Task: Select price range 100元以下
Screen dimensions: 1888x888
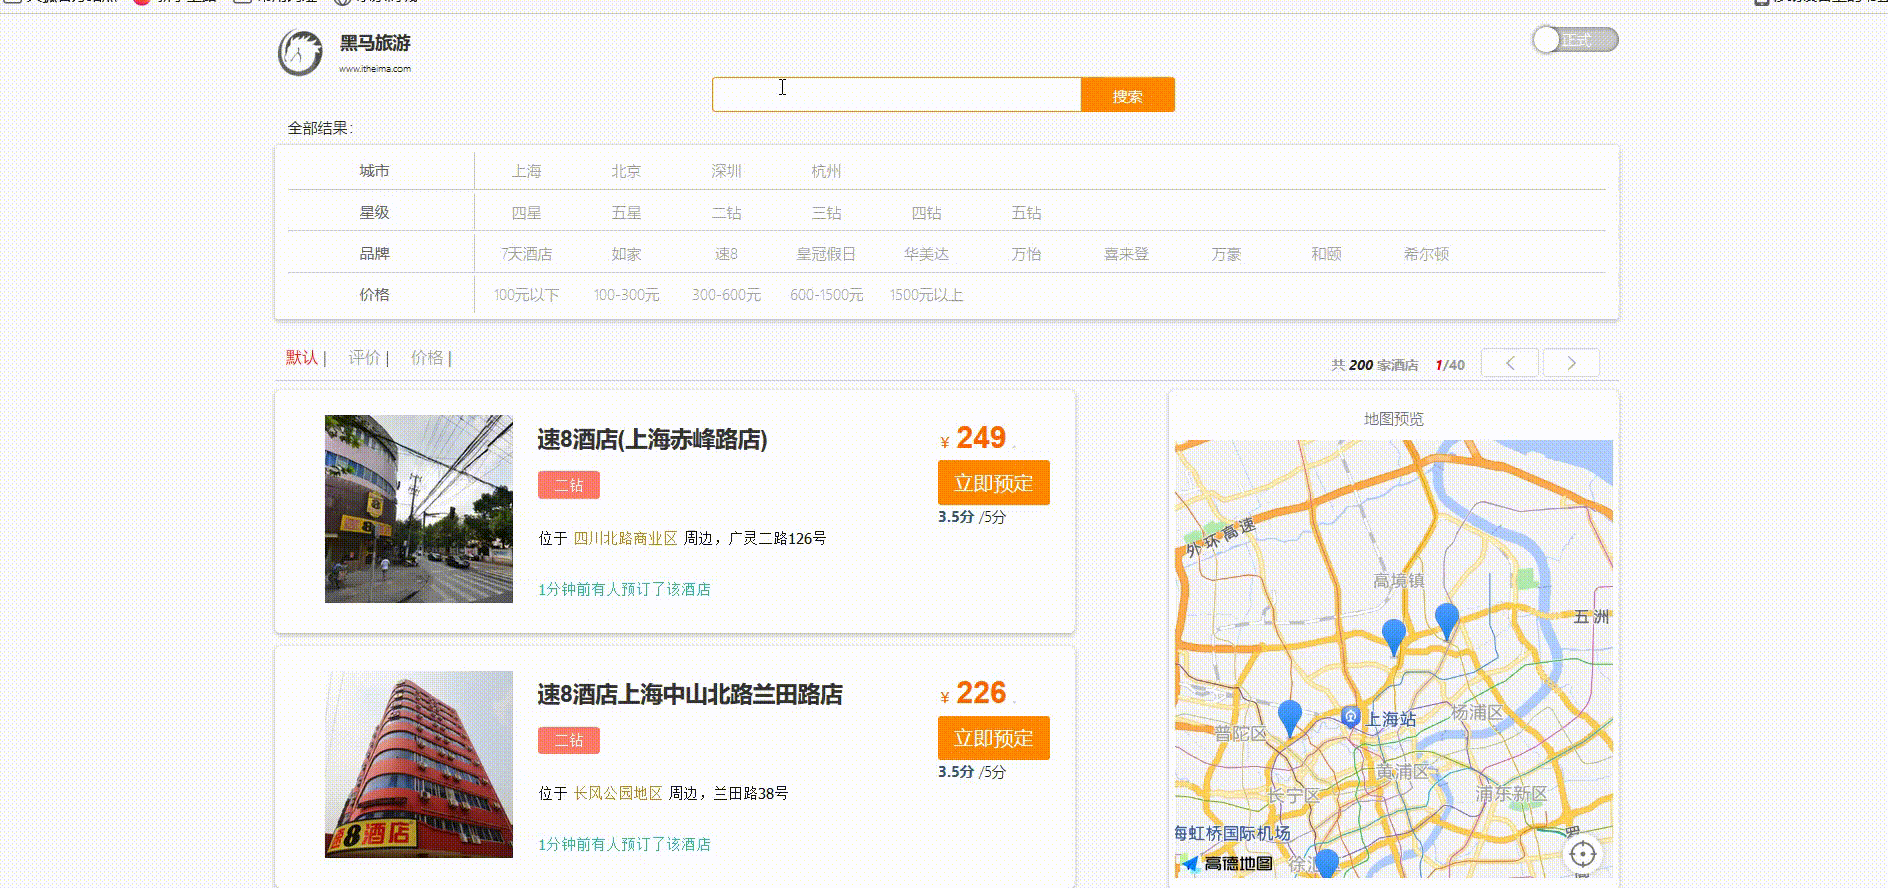Action: pos(527,295)
